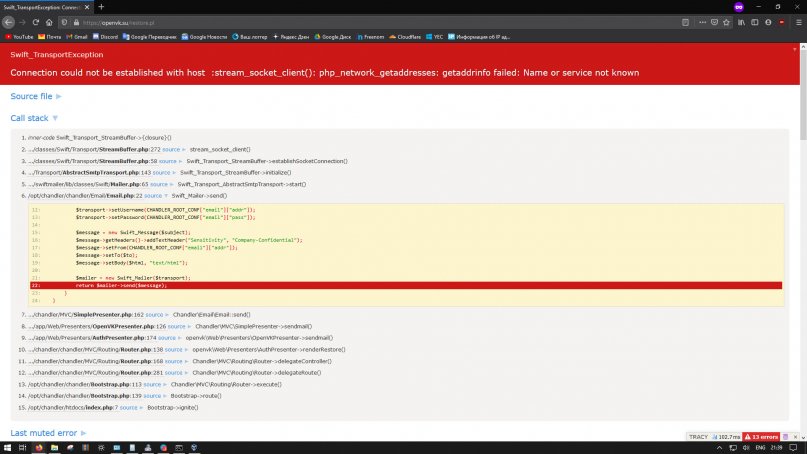Open the browser home page icon
This screenshot has width=807, height=454.
(x=49, y=23)
